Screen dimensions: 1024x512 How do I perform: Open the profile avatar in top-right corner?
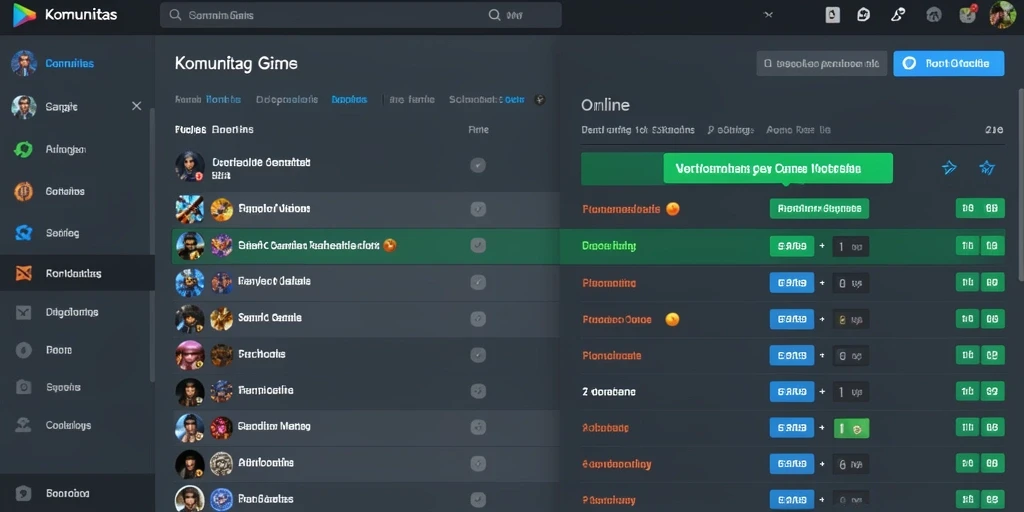tap(1002, 14)
